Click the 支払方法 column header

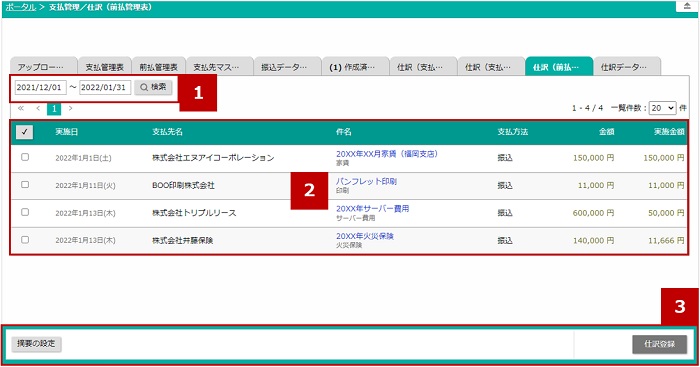pos(512,132)
